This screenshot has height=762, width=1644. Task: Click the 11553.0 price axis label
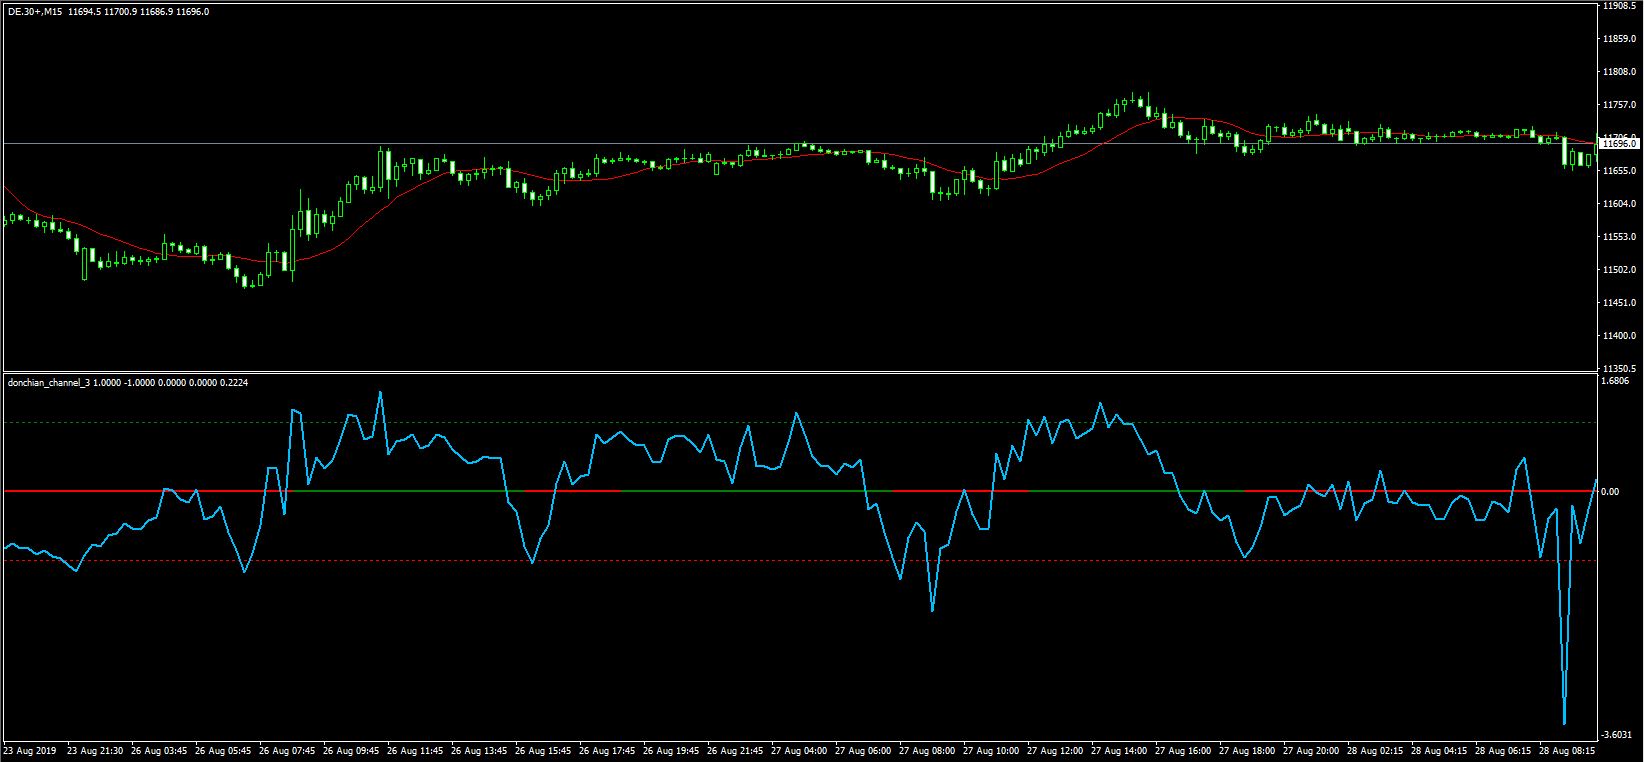coord(1618,237)
